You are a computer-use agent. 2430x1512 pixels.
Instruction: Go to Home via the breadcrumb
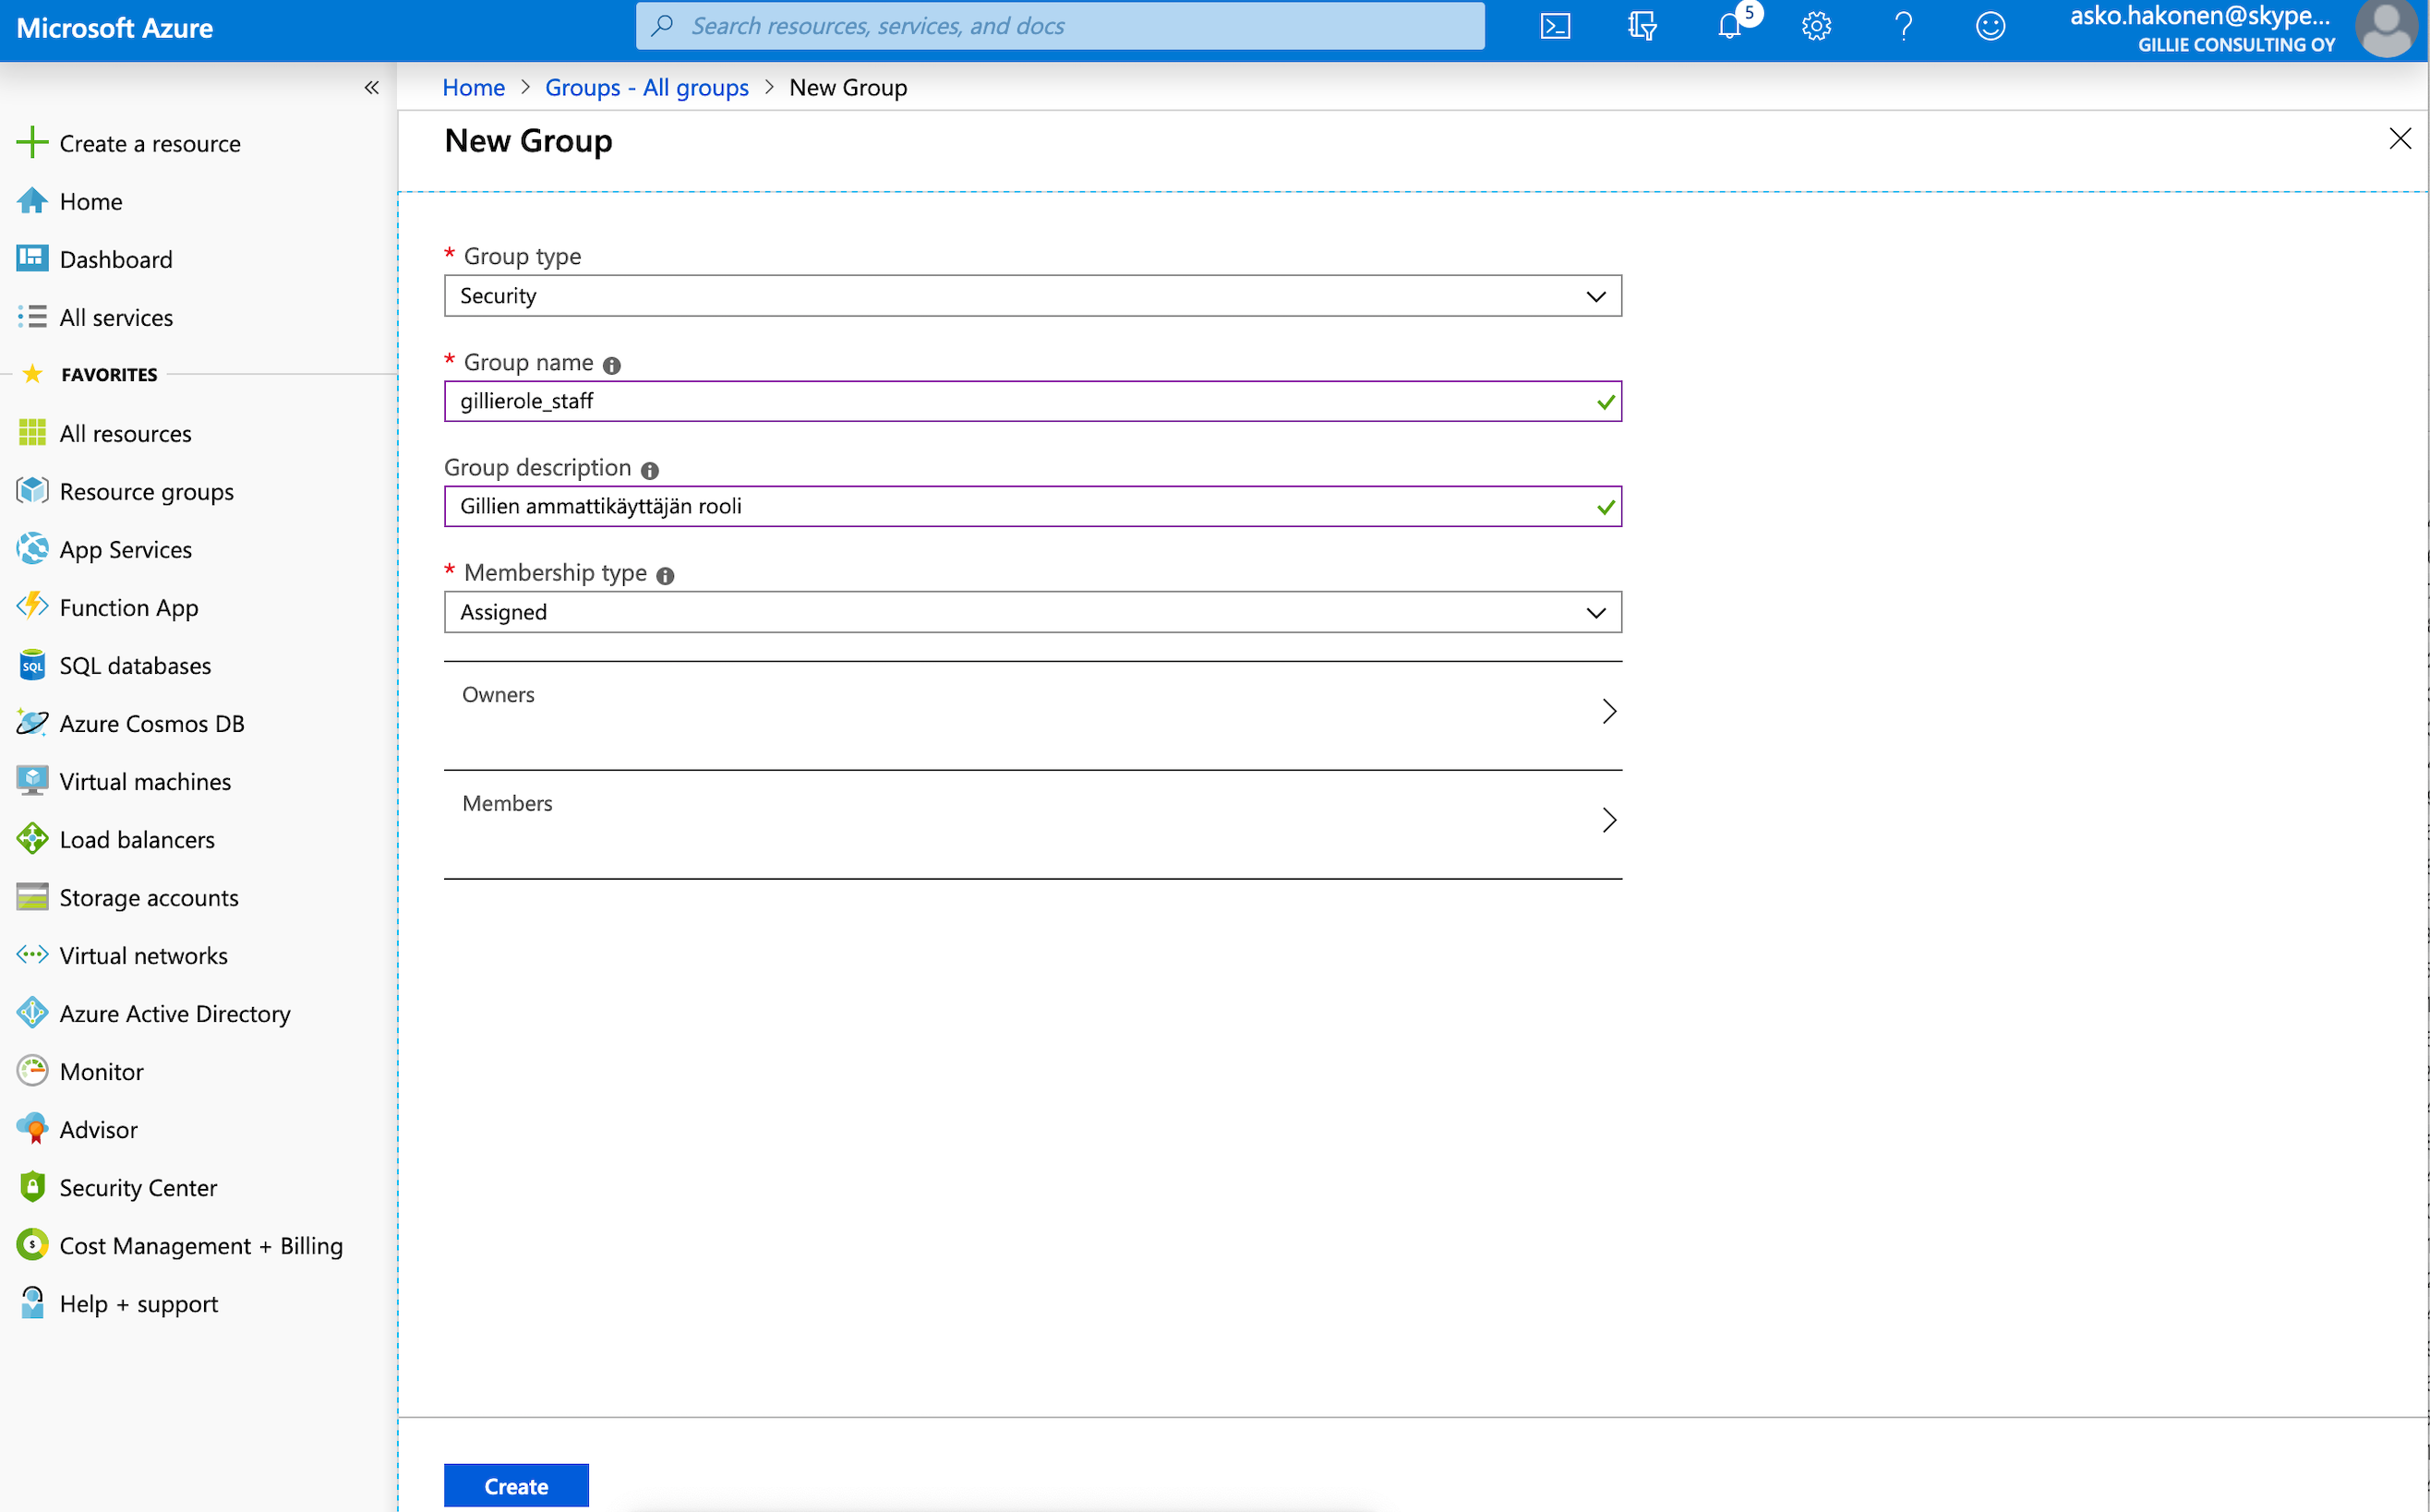pyautogui.click(x=473, y=87)
